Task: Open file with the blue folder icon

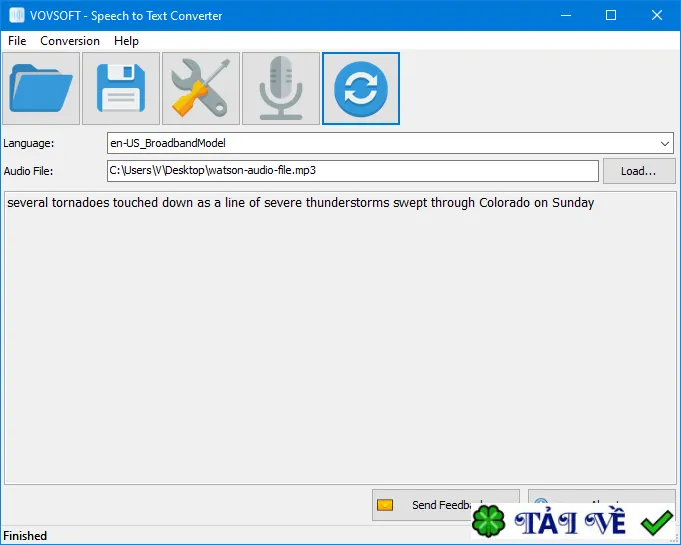Action: [x=41, y=89]
